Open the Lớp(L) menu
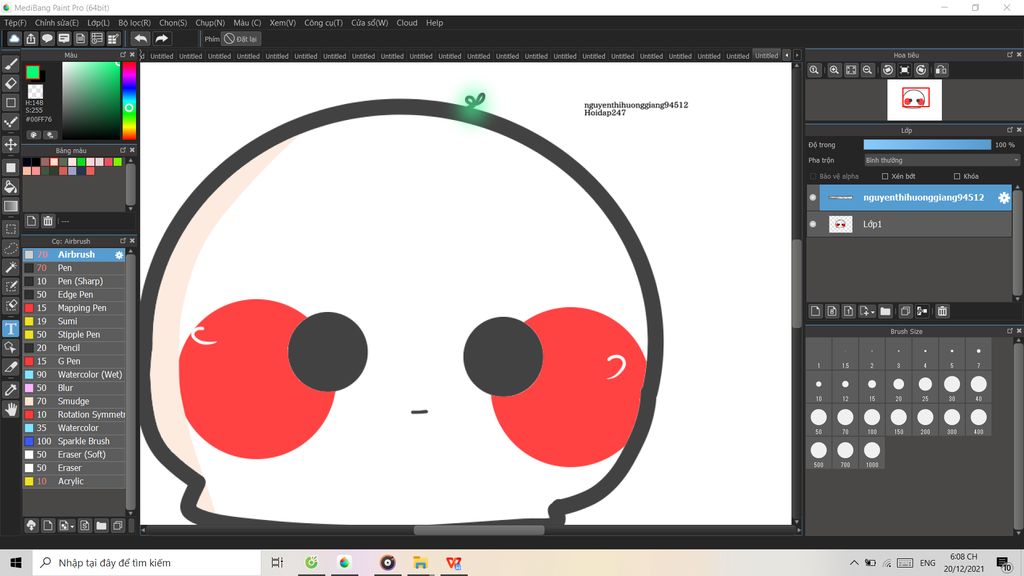The width and height of the screenshot is (1024, 576). tap(99, 23)
